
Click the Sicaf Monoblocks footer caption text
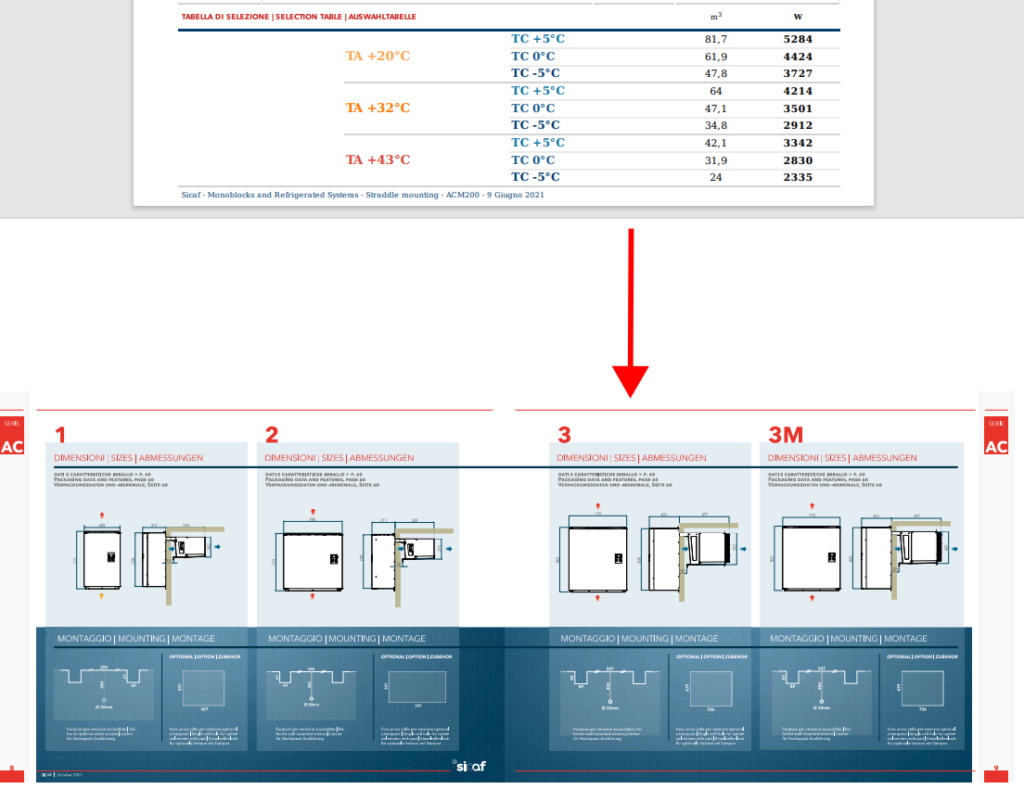362,195
